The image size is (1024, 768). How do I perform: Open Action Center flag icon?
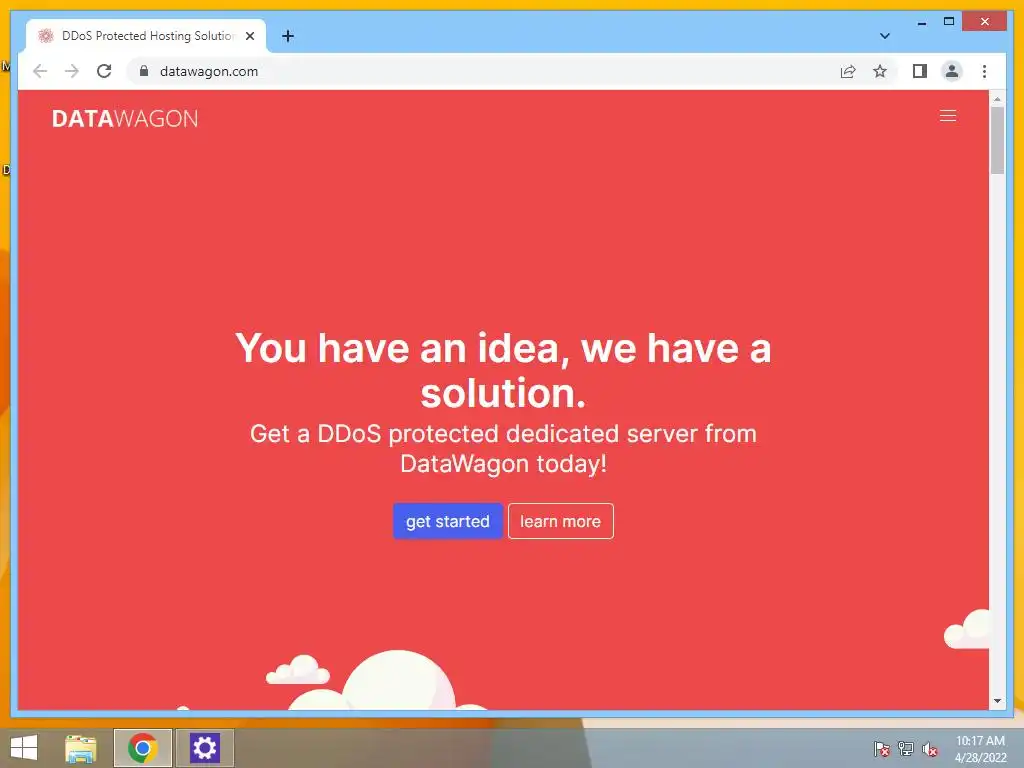click(x=882, y=749)
